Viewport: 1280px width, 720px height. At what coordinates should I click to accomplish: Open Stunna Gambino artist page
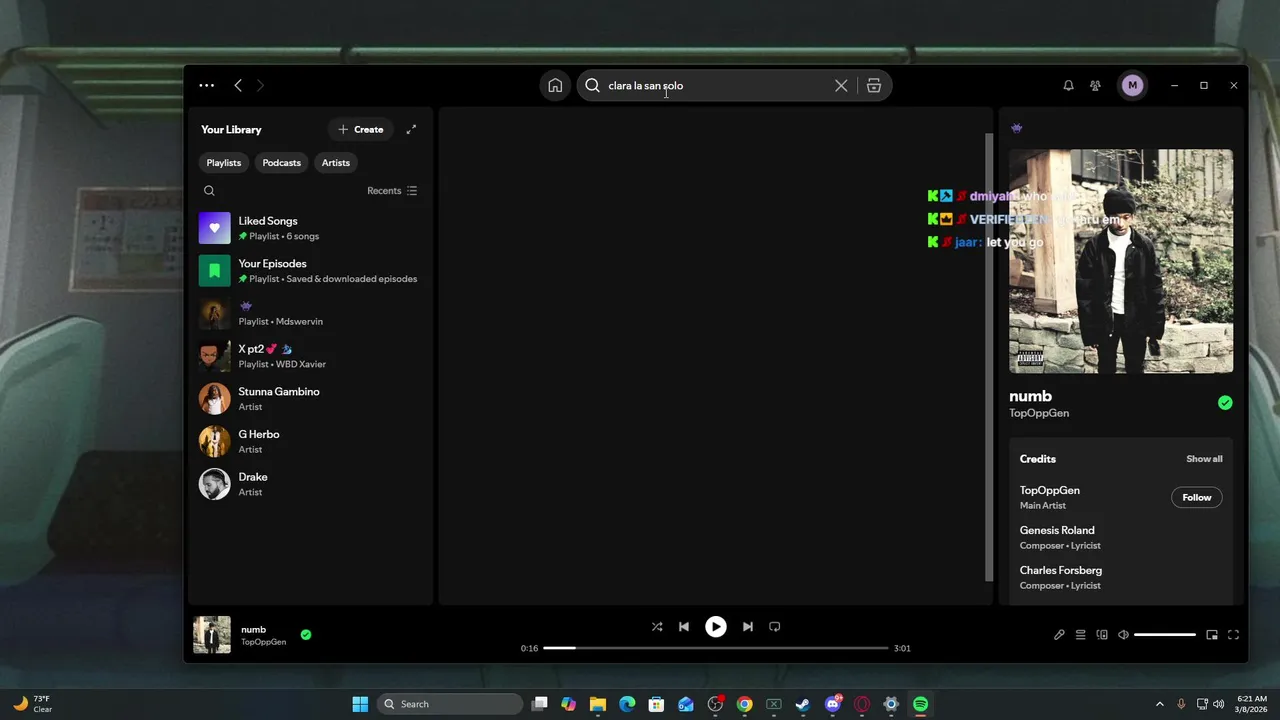[309, 398]
